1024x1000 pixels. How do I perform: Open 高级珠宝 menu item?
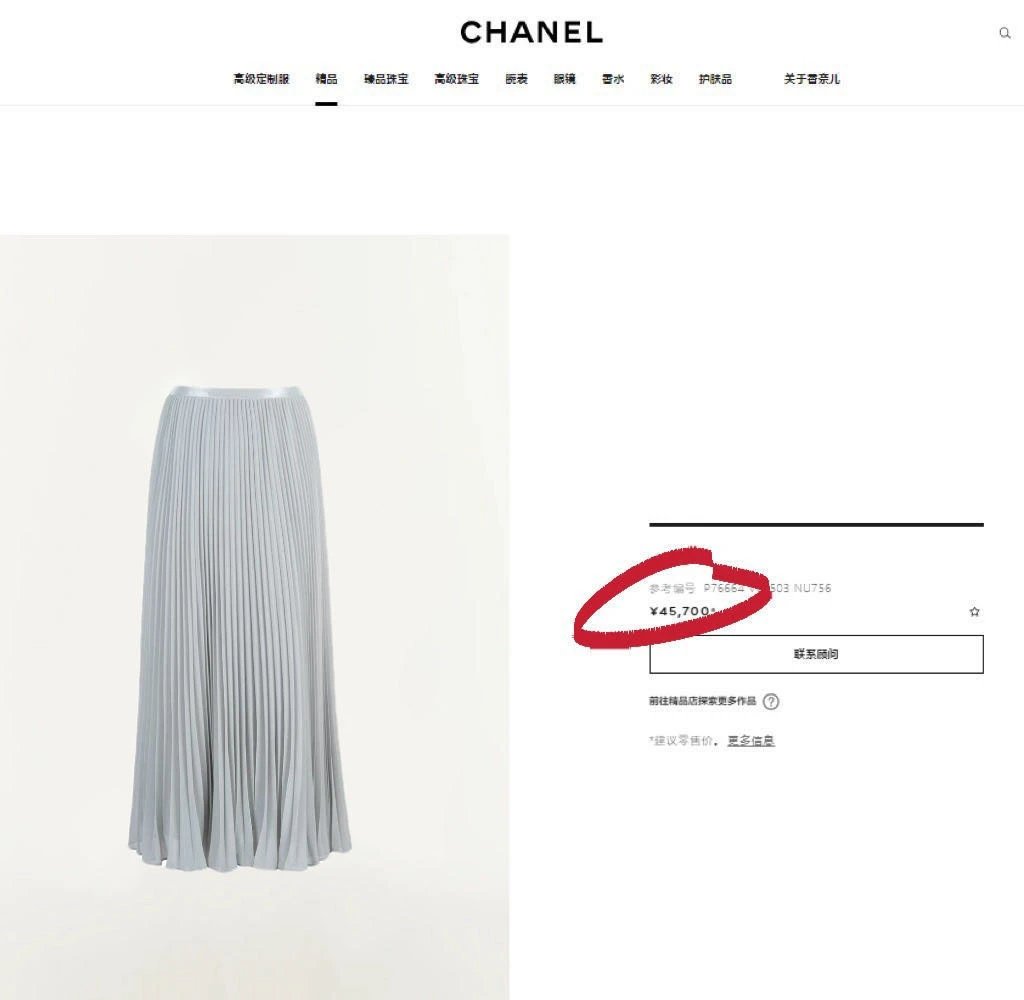pos(456,79)
